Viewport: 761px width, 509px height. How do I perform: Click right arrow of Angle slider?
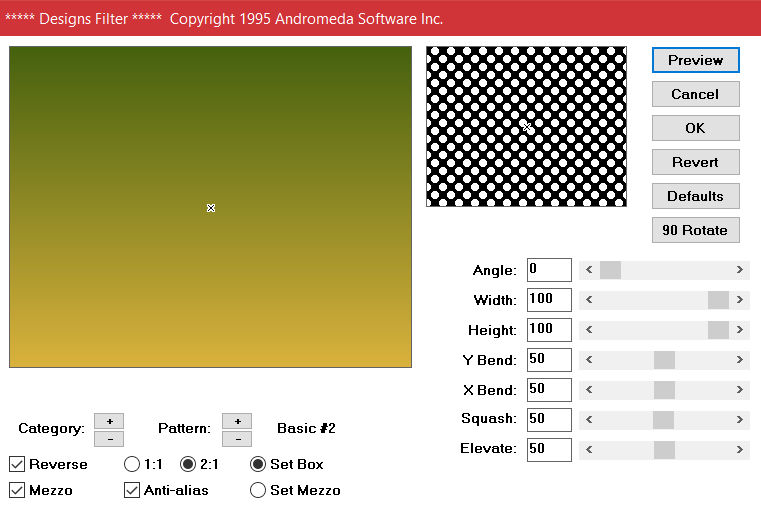(x=740, y=270)
